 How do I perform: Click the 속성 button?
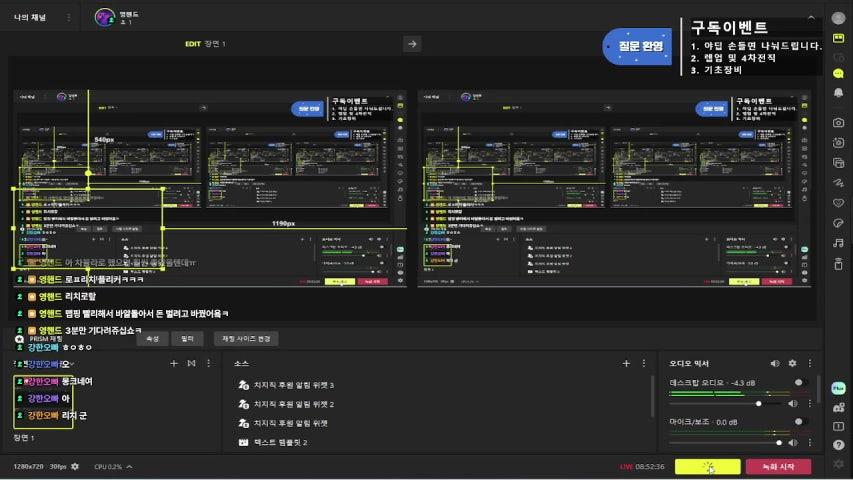(x=152, y=339)
